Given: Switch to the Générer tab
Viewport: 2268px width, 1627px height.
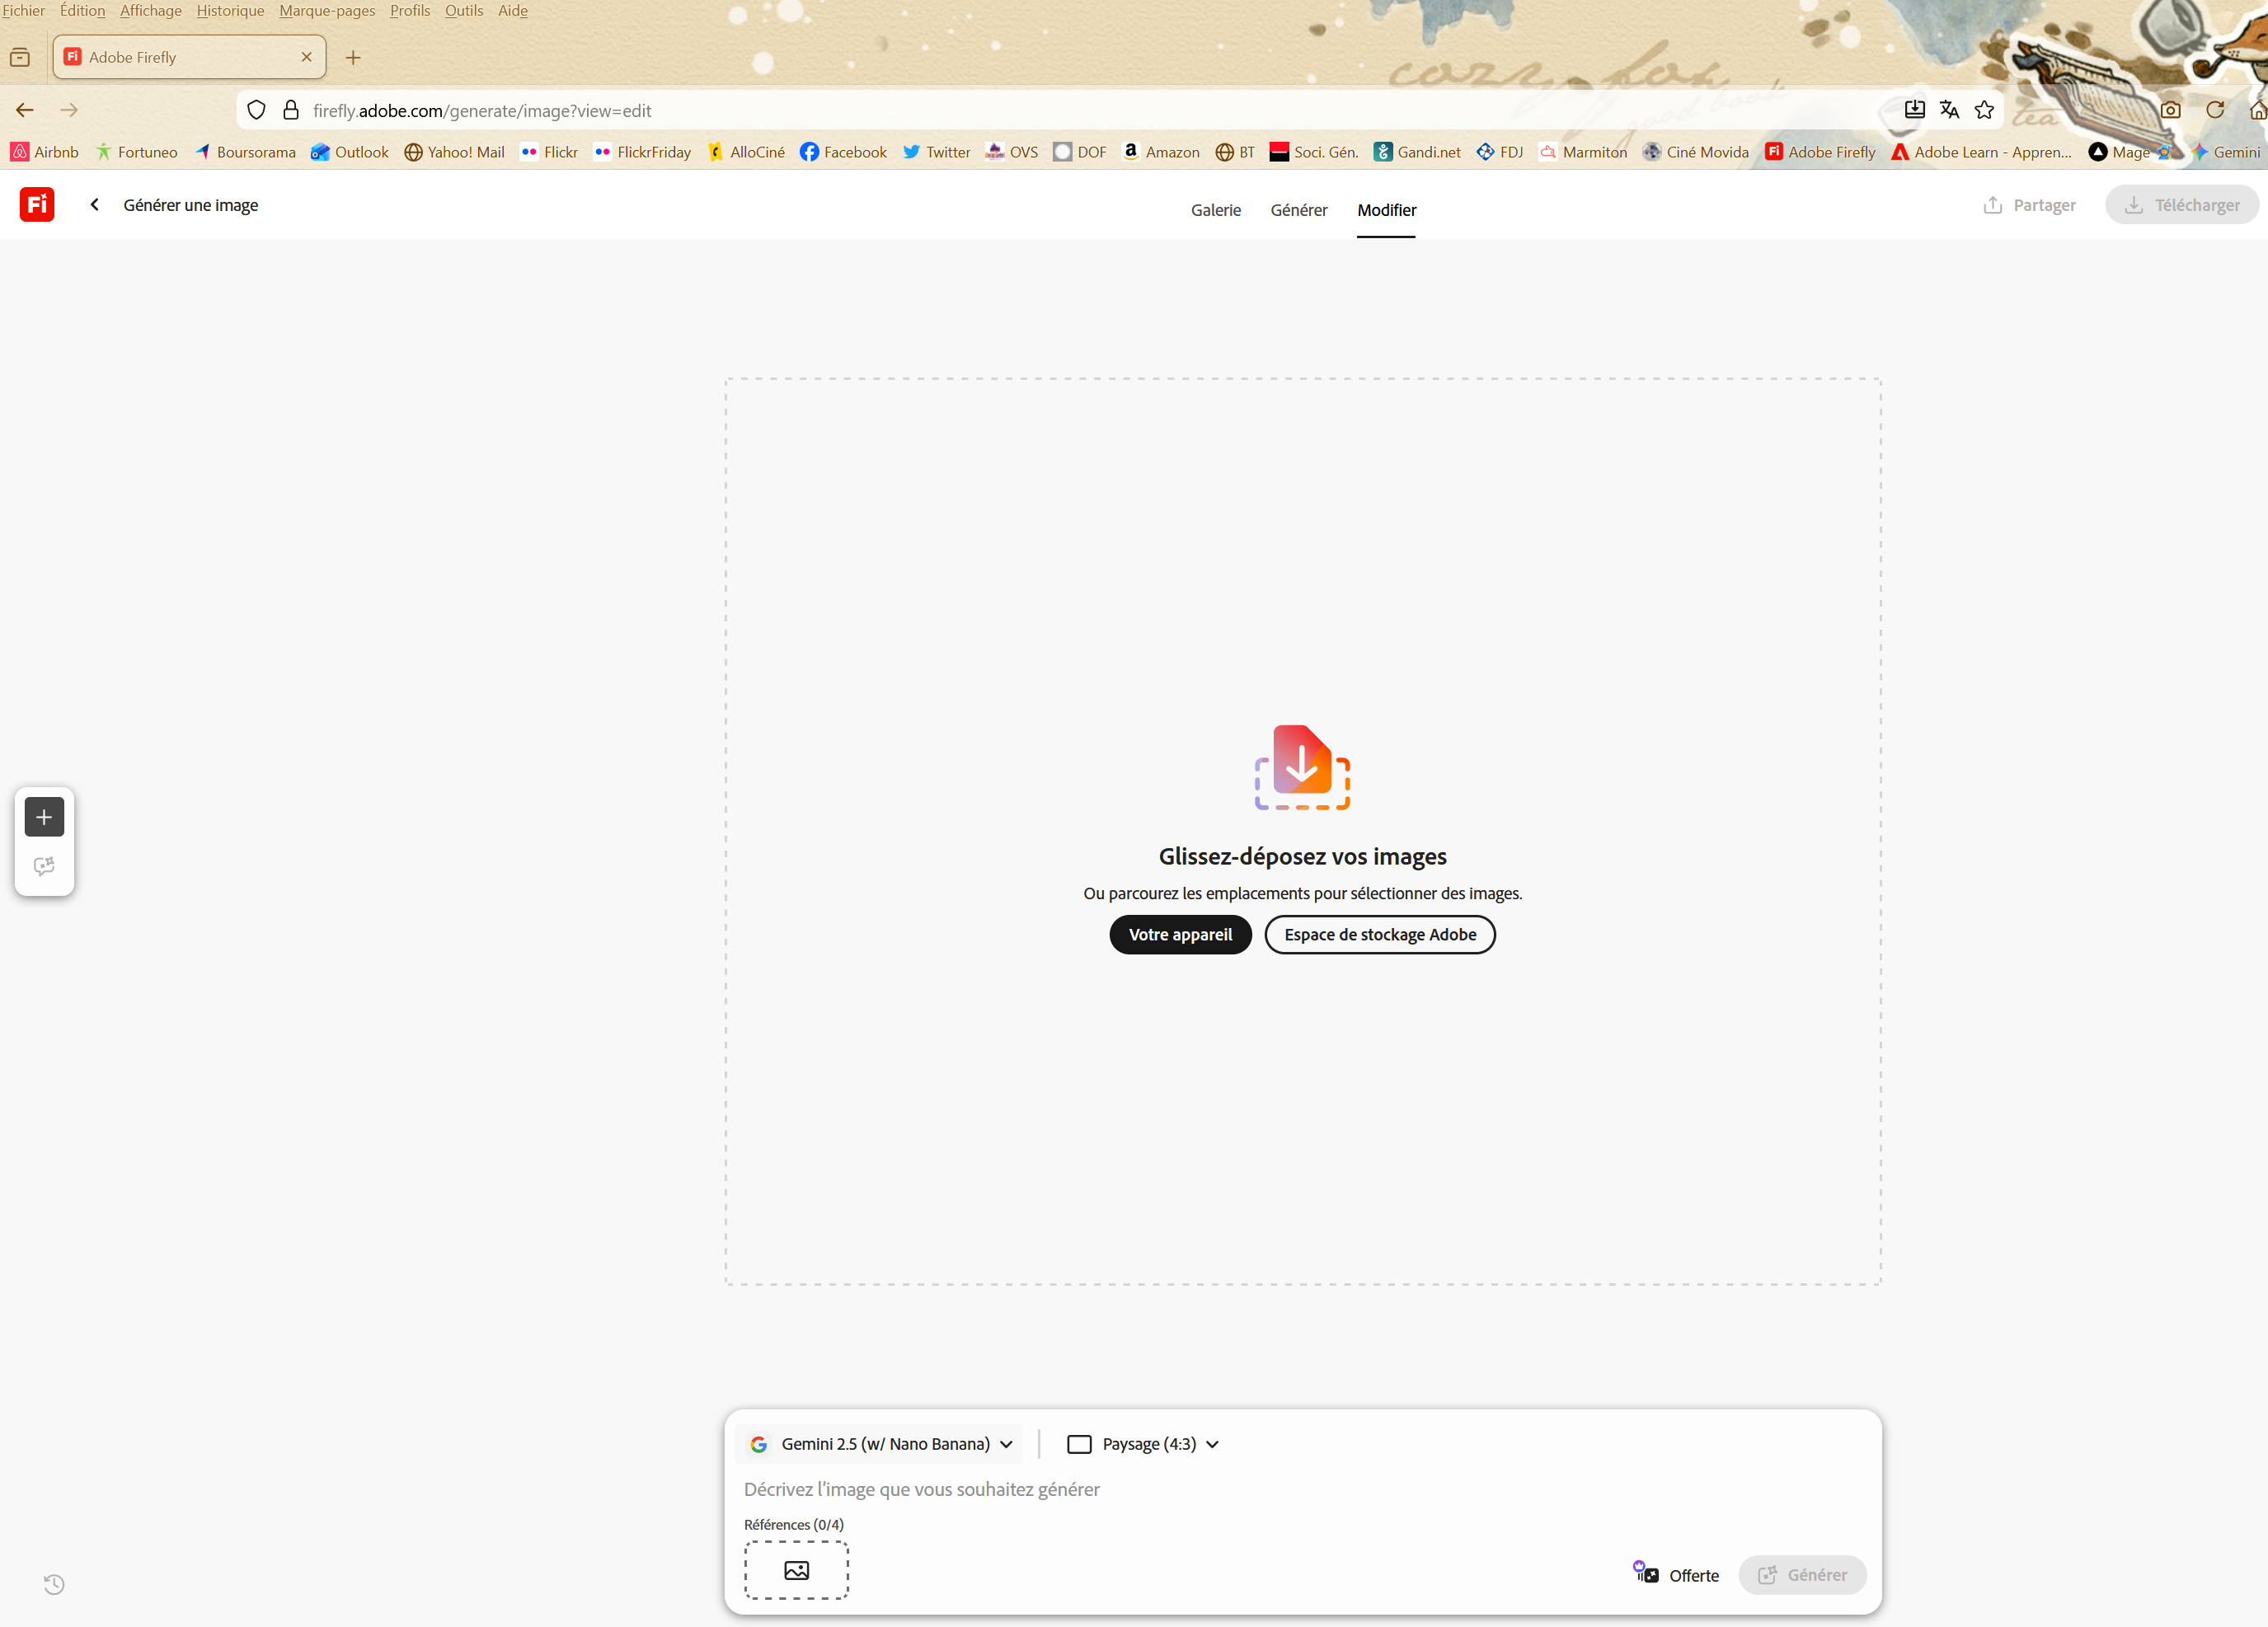Looking at the screenshot, I should pos(1298,210).
